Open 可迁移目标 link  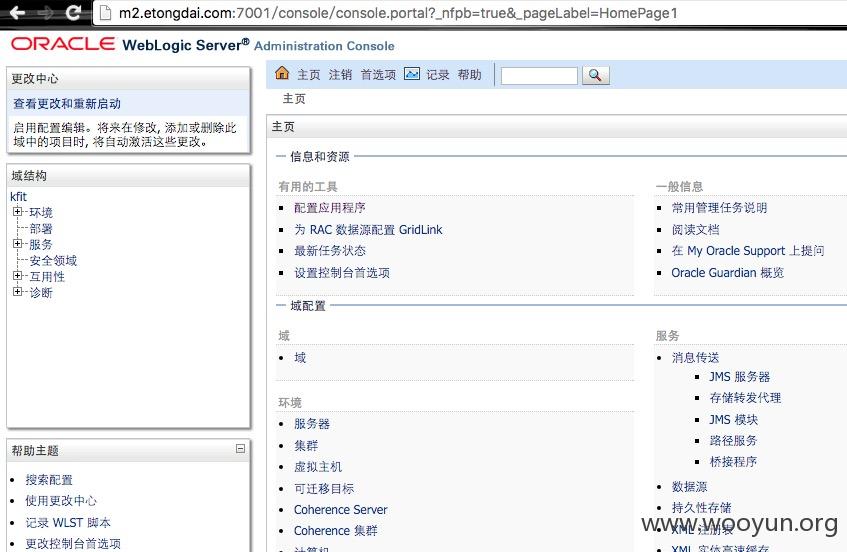point(324,489)
